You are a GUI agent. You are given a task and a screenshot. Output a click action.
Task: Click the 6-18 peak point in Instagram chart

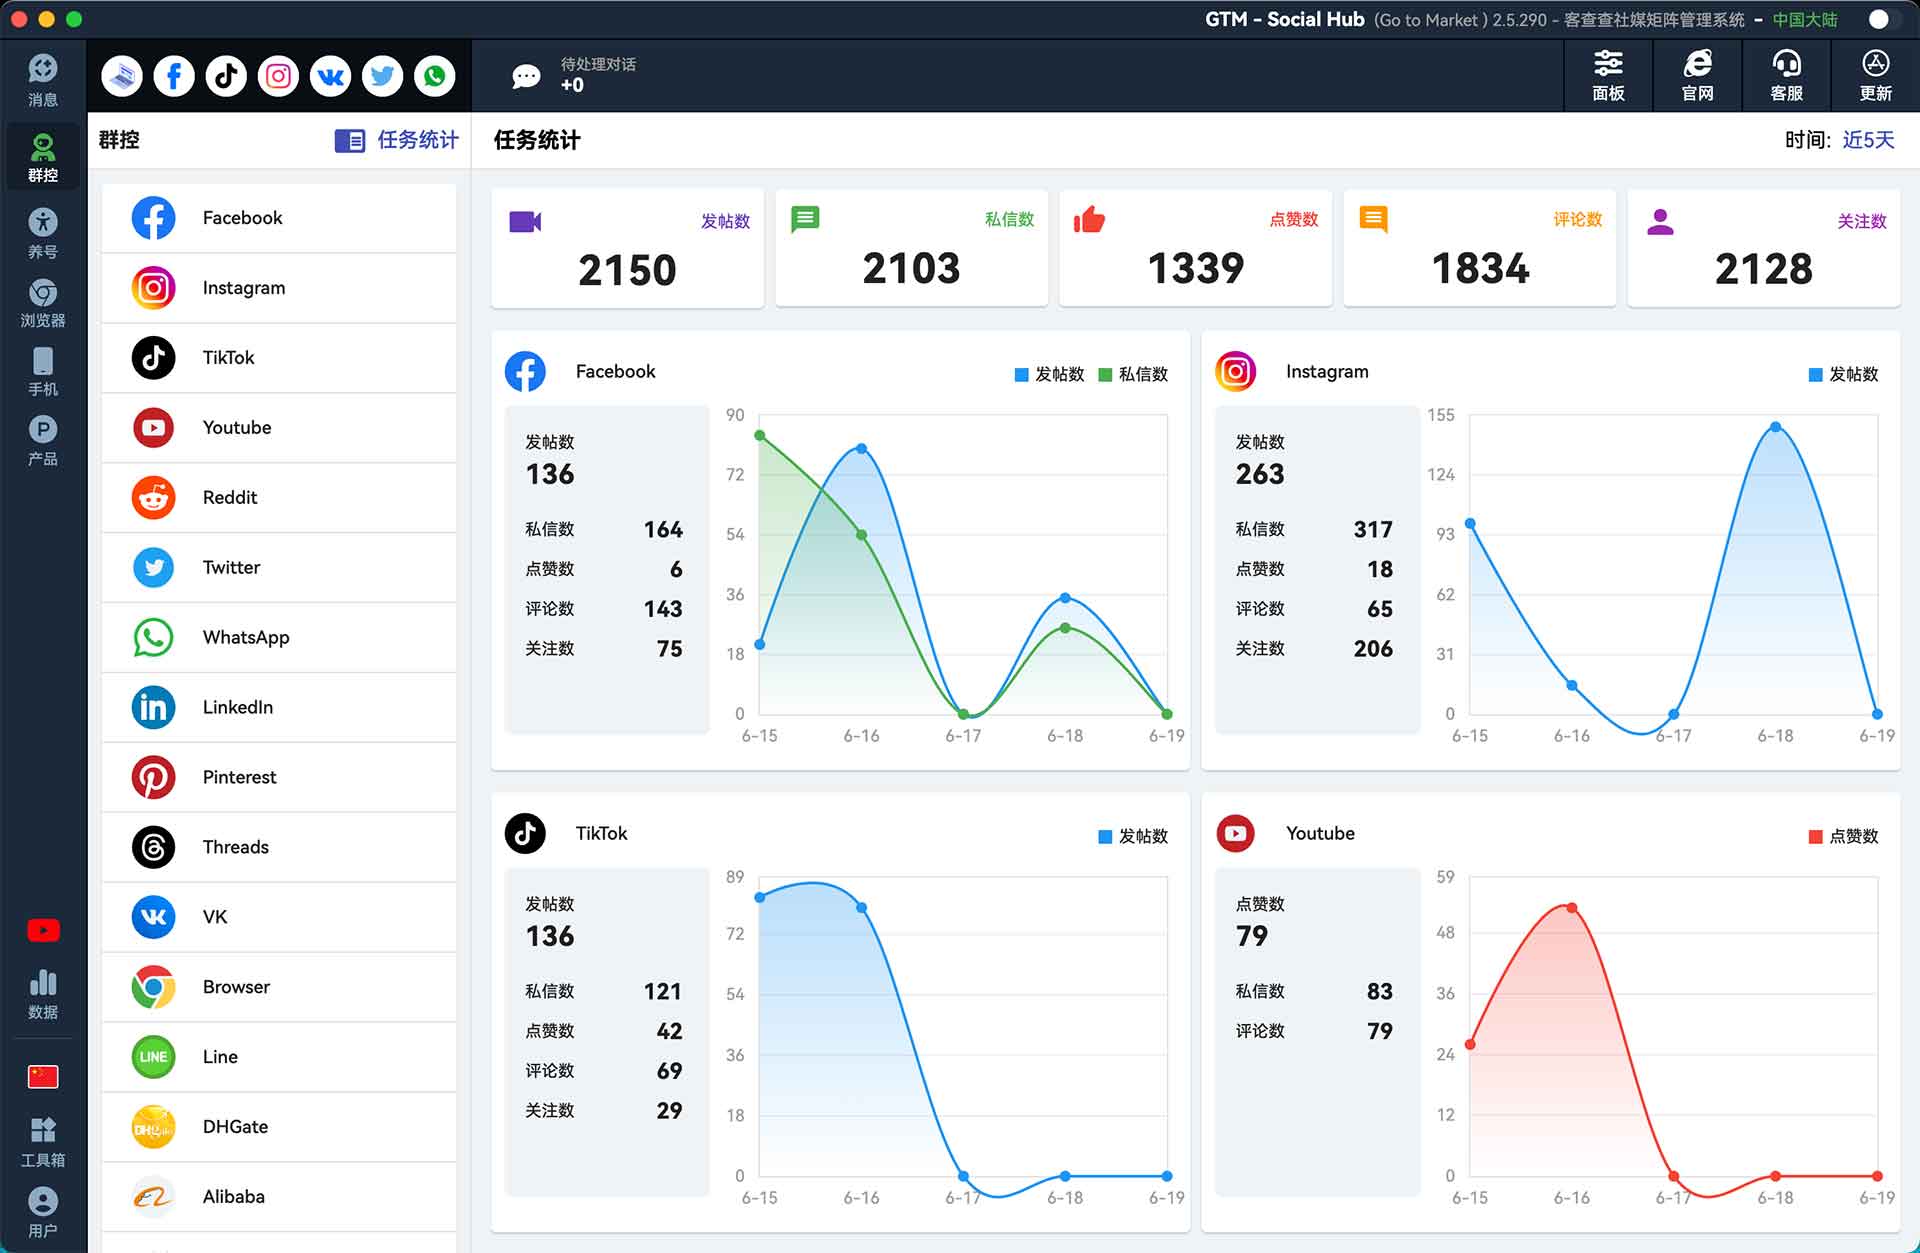pyautogui.click(x=1775, y=427)
